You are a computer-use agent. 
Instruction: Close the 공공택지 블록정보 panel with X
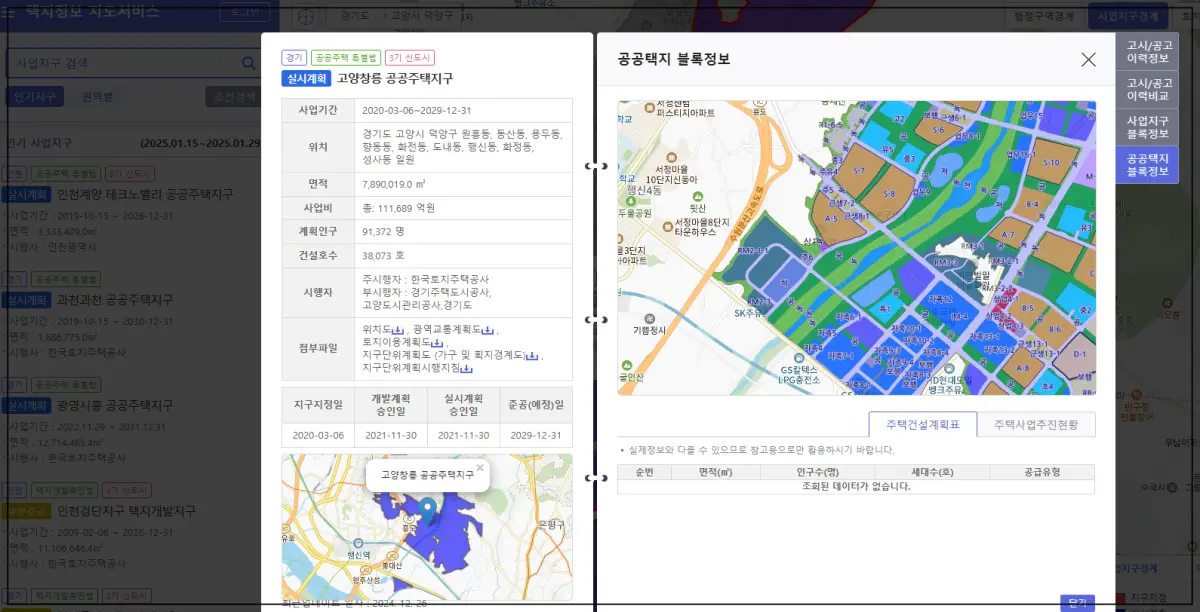tap(1089, 59)
